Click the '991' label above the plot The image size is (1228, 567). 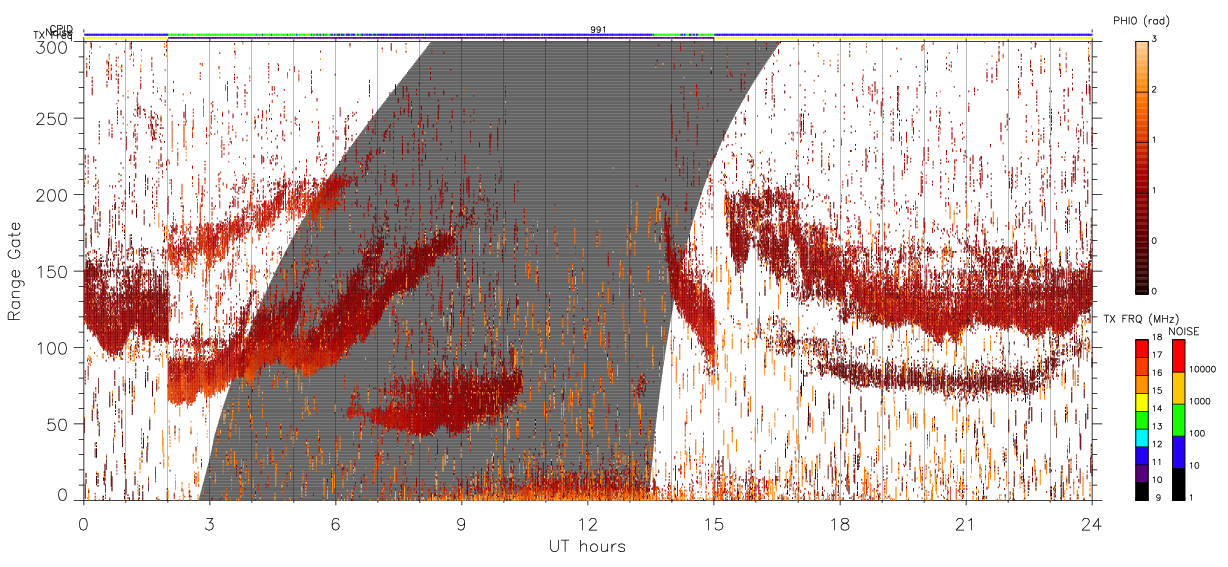pos(598,30)
